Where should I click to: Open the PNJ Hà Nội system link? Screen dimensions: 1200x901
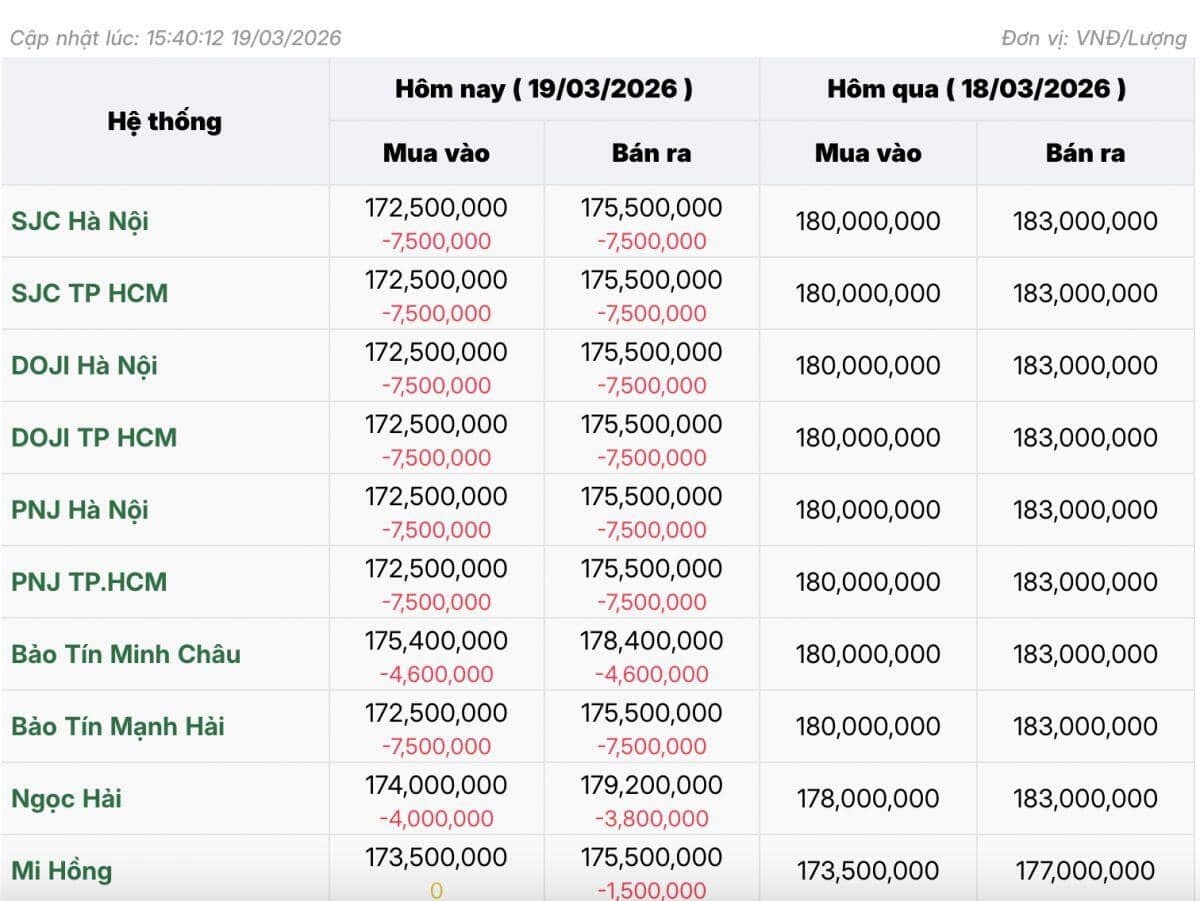click(80, 509)
